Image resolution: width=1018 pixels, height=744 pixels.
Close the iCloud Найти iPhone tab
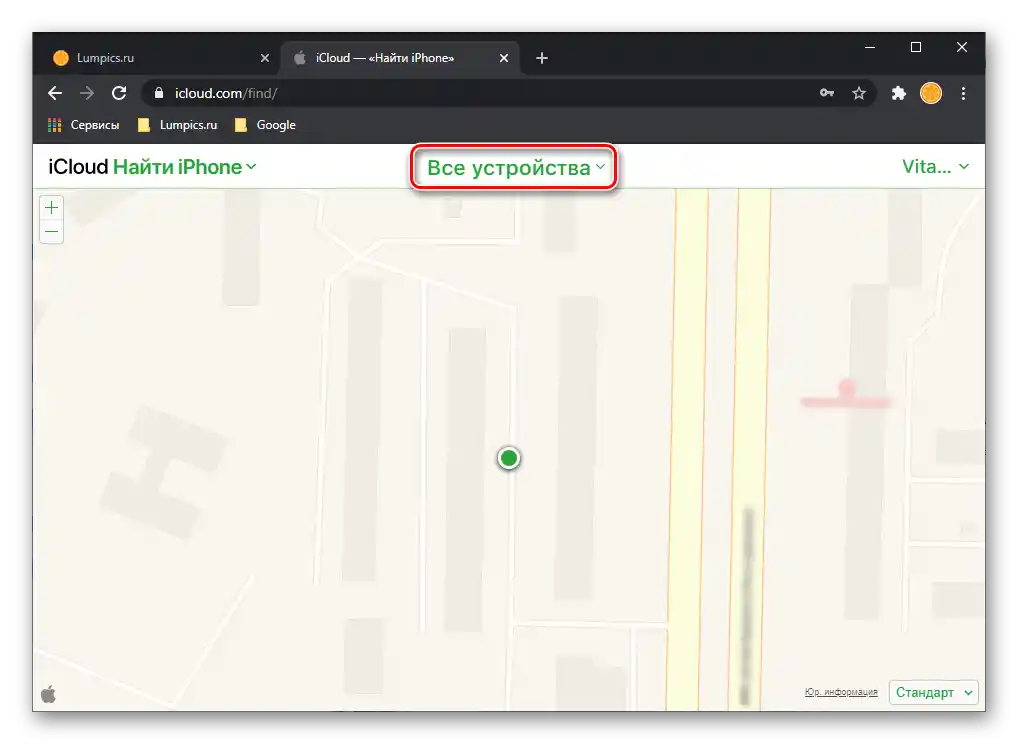[504, 58]
